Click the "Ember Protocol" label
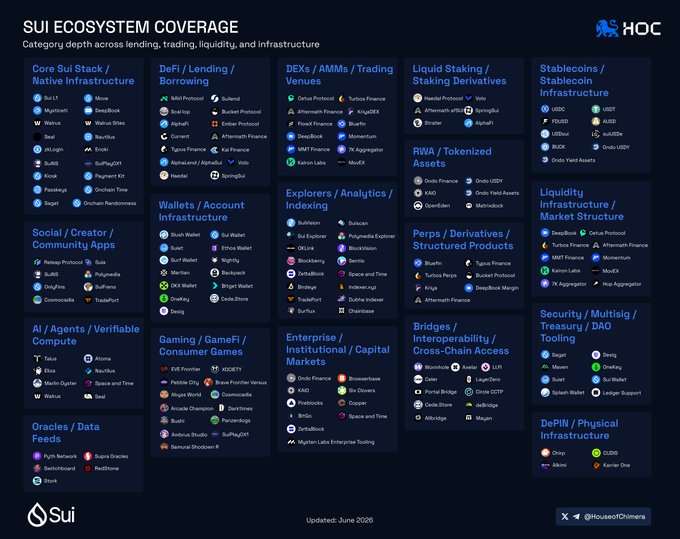The height and width of the screenshot is (539, 680). tap(240, 124)
